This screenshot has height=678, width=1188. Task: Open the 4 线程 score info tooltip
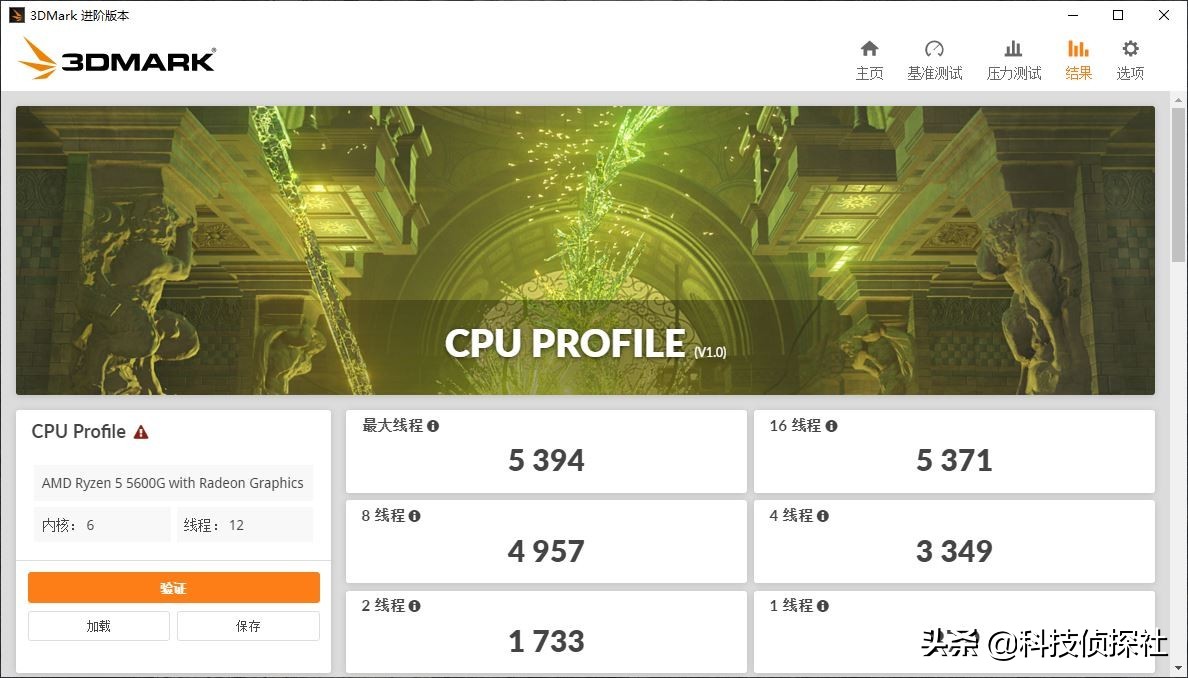822,515
